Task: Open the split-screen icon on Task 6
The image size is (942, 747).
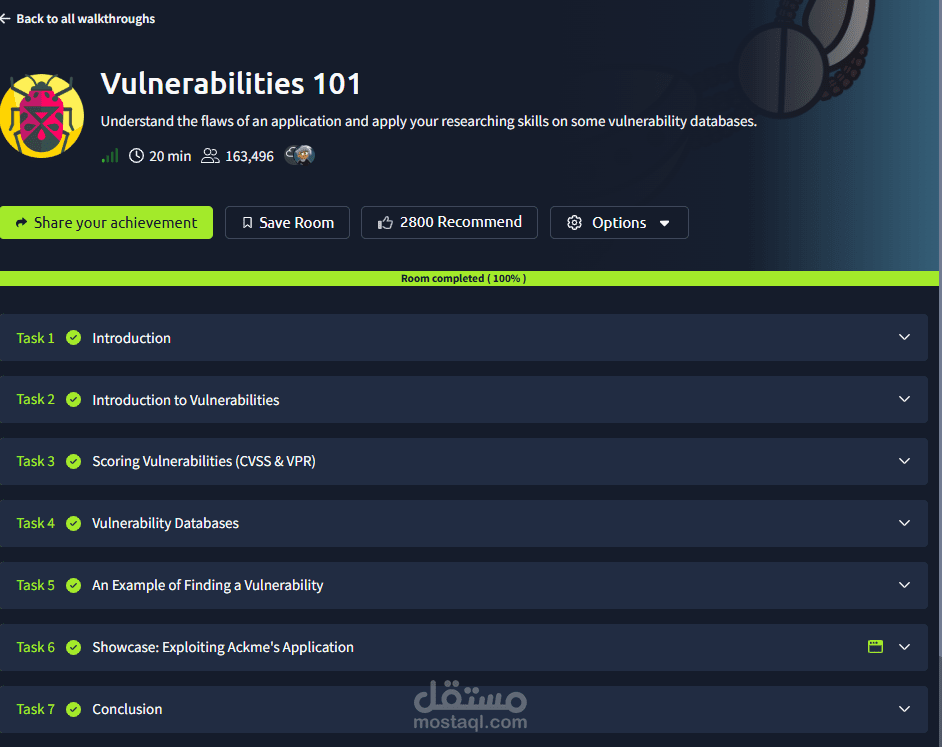Action: pyautogui.click(x=875, y=647)
